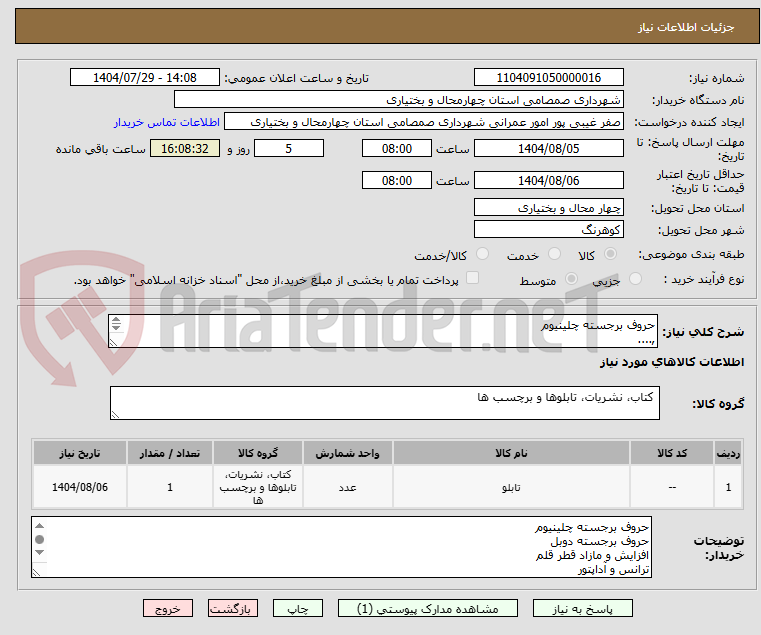Click the 'پاسخ به نیاز' button
761x635 pixels.
tap(582, 608)
